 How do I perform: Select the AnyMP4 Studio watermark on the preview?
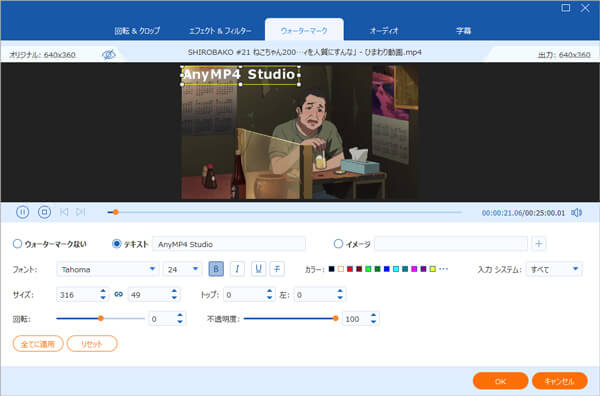pos(240,75)
